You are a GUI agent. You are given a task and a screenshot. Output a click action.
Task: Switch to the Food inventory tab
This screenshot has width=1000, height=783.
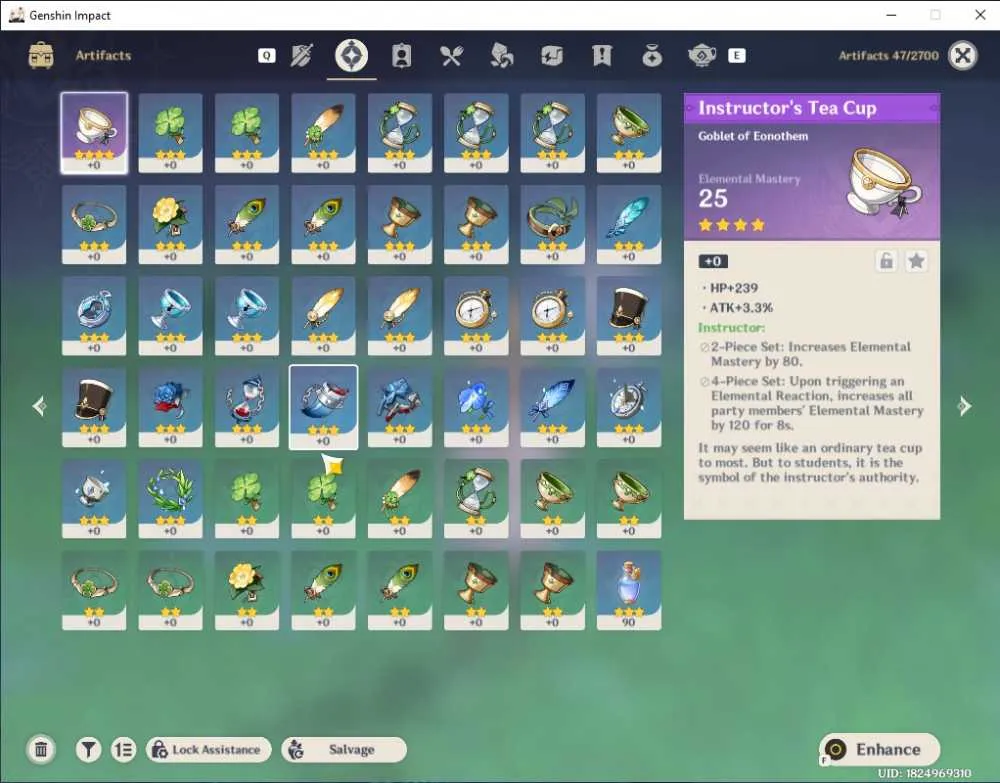(x=451, y=55)
